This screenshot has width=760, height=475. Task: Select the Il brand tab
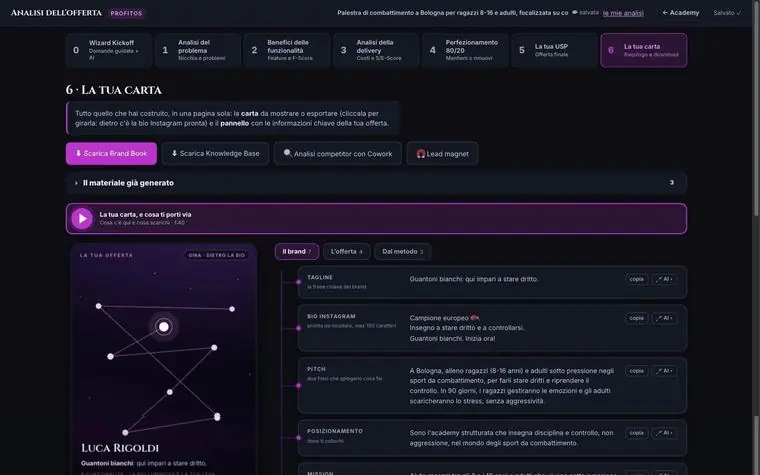tap(297, 252)
